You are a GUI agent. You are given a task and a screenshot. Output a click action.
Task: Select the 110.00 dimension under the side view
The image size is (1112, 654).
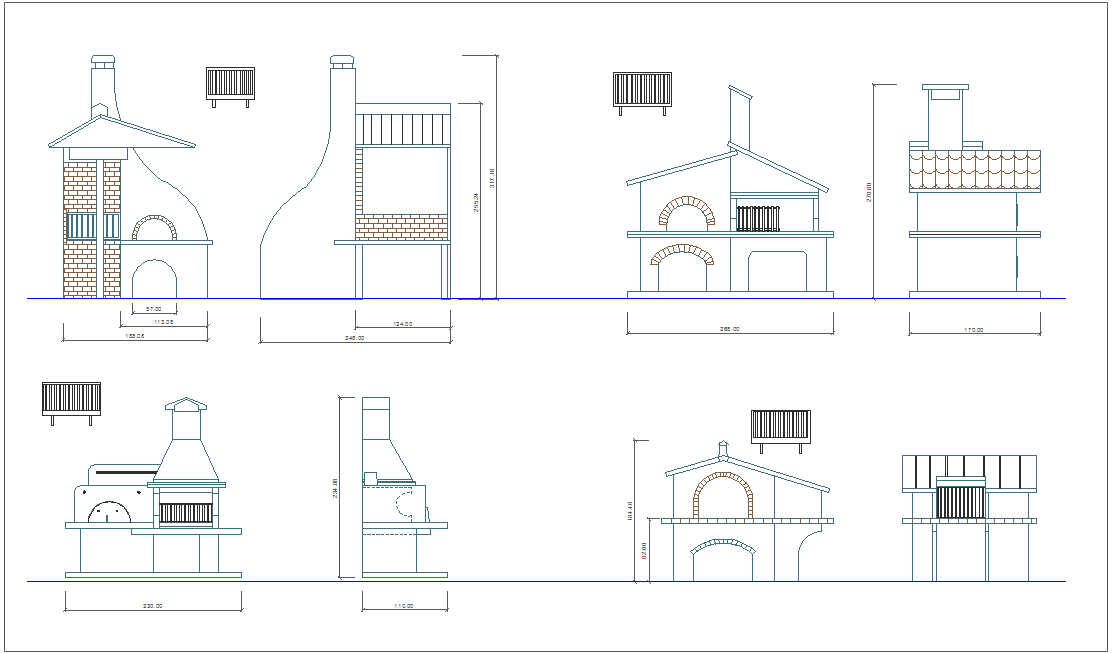(404, 606)
